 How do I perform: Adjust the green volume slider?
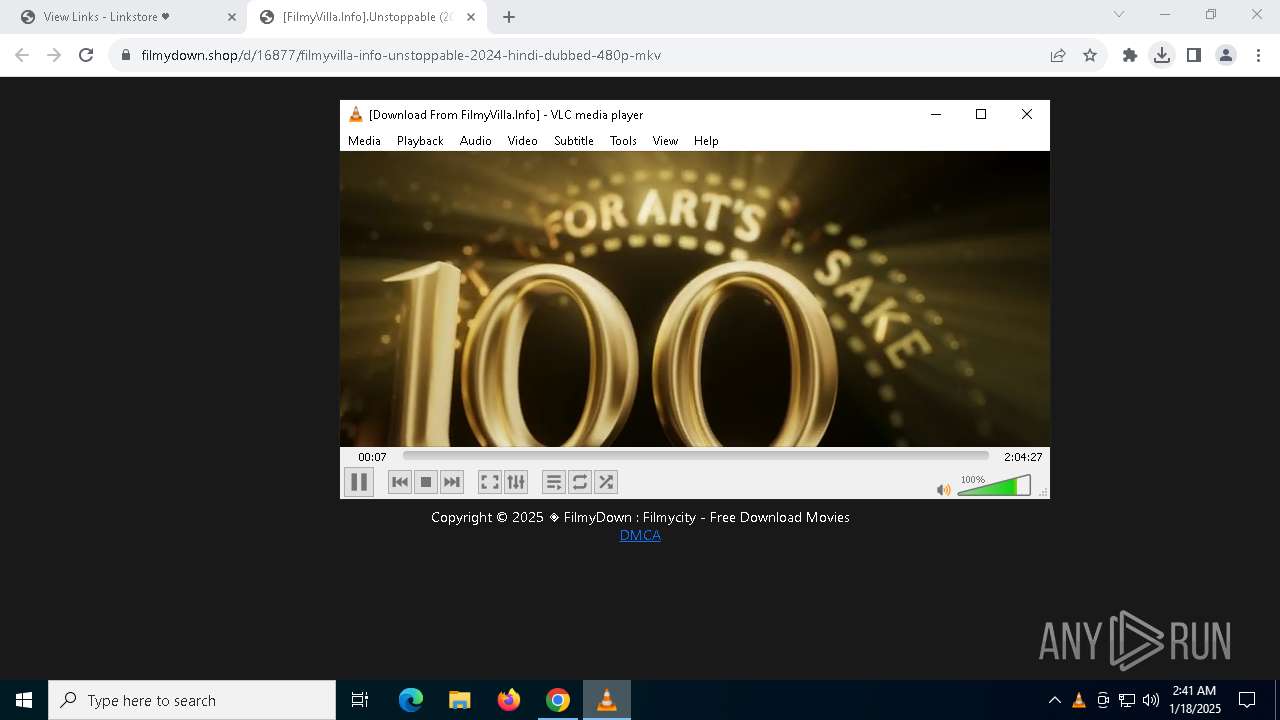[994, 486]
